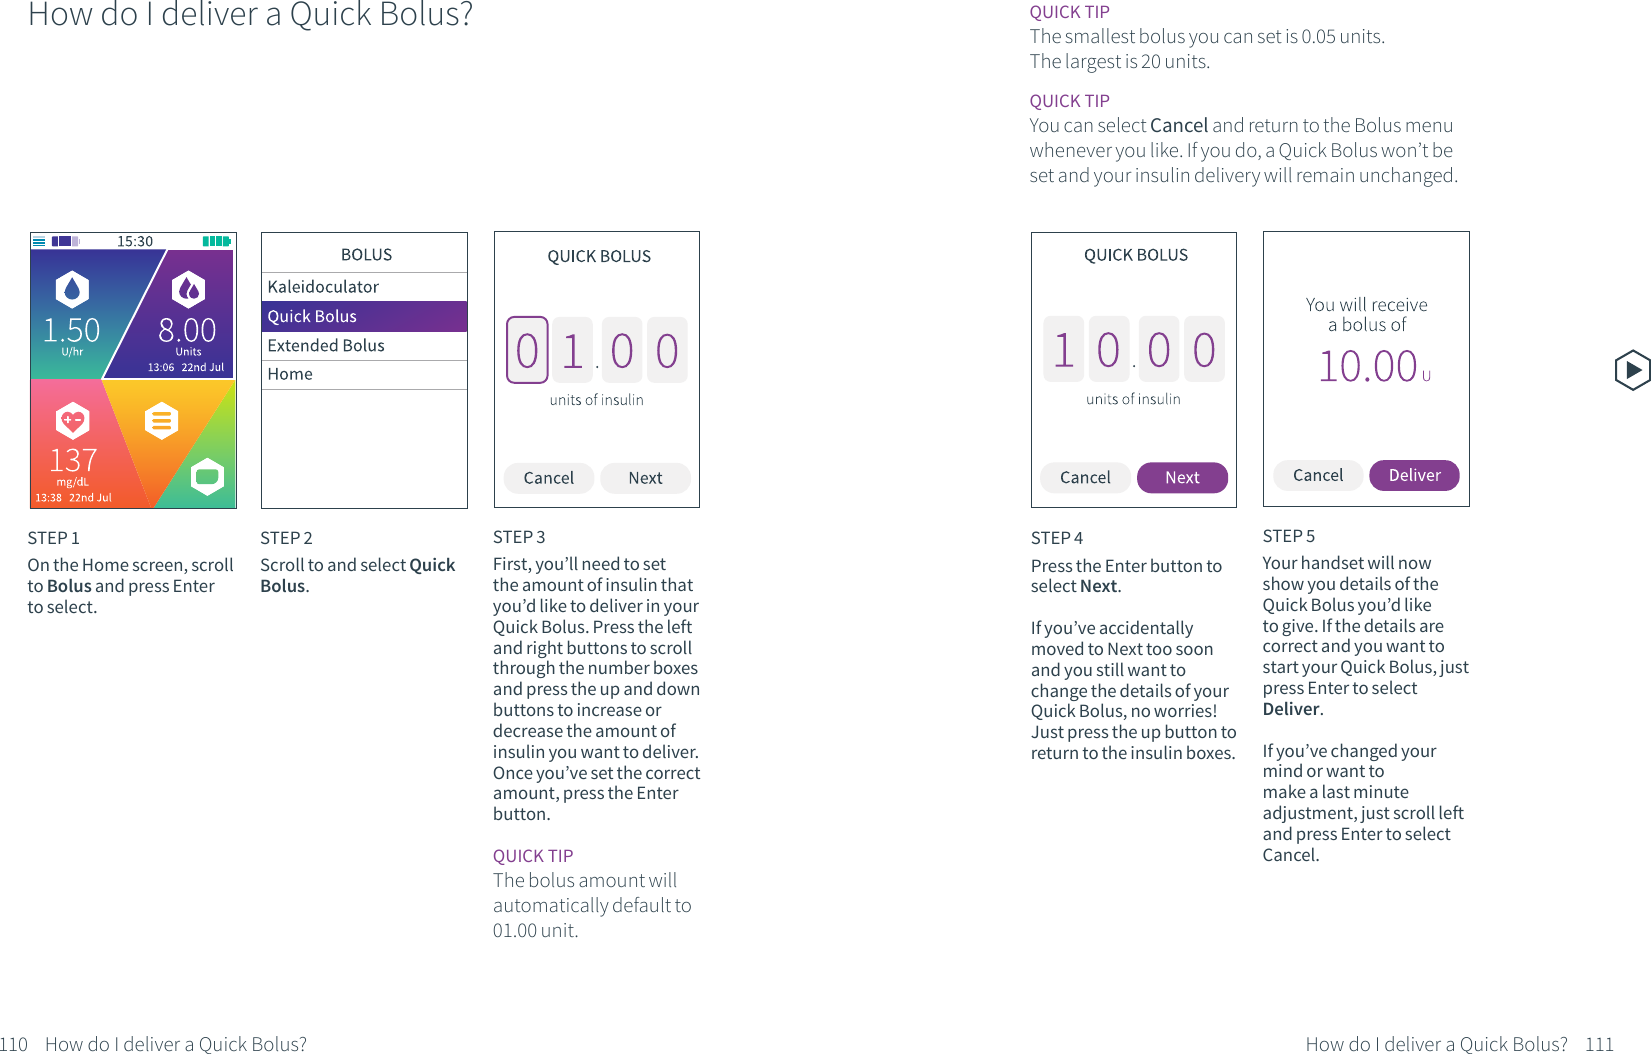1651x1054 pixels.
Task: Open the yellow hexagon menu icon
Action: point(161,421)
